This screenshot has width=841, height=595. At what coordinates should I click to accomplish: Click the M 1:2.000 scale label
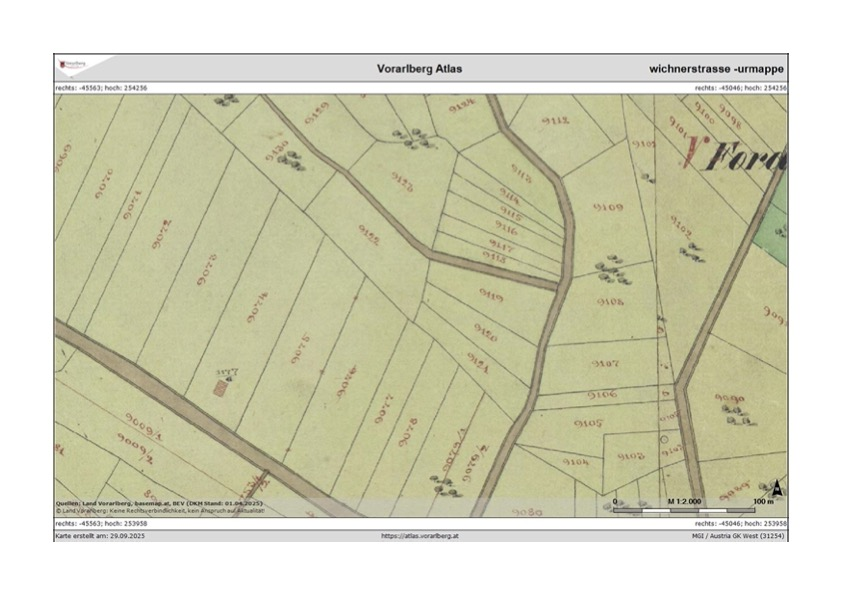tap(683, 499)
